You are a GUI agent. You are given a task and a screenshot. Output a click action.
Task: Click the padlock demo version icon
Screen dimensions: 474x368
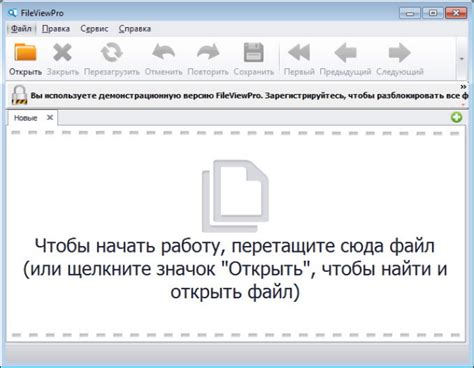point(19,95)
